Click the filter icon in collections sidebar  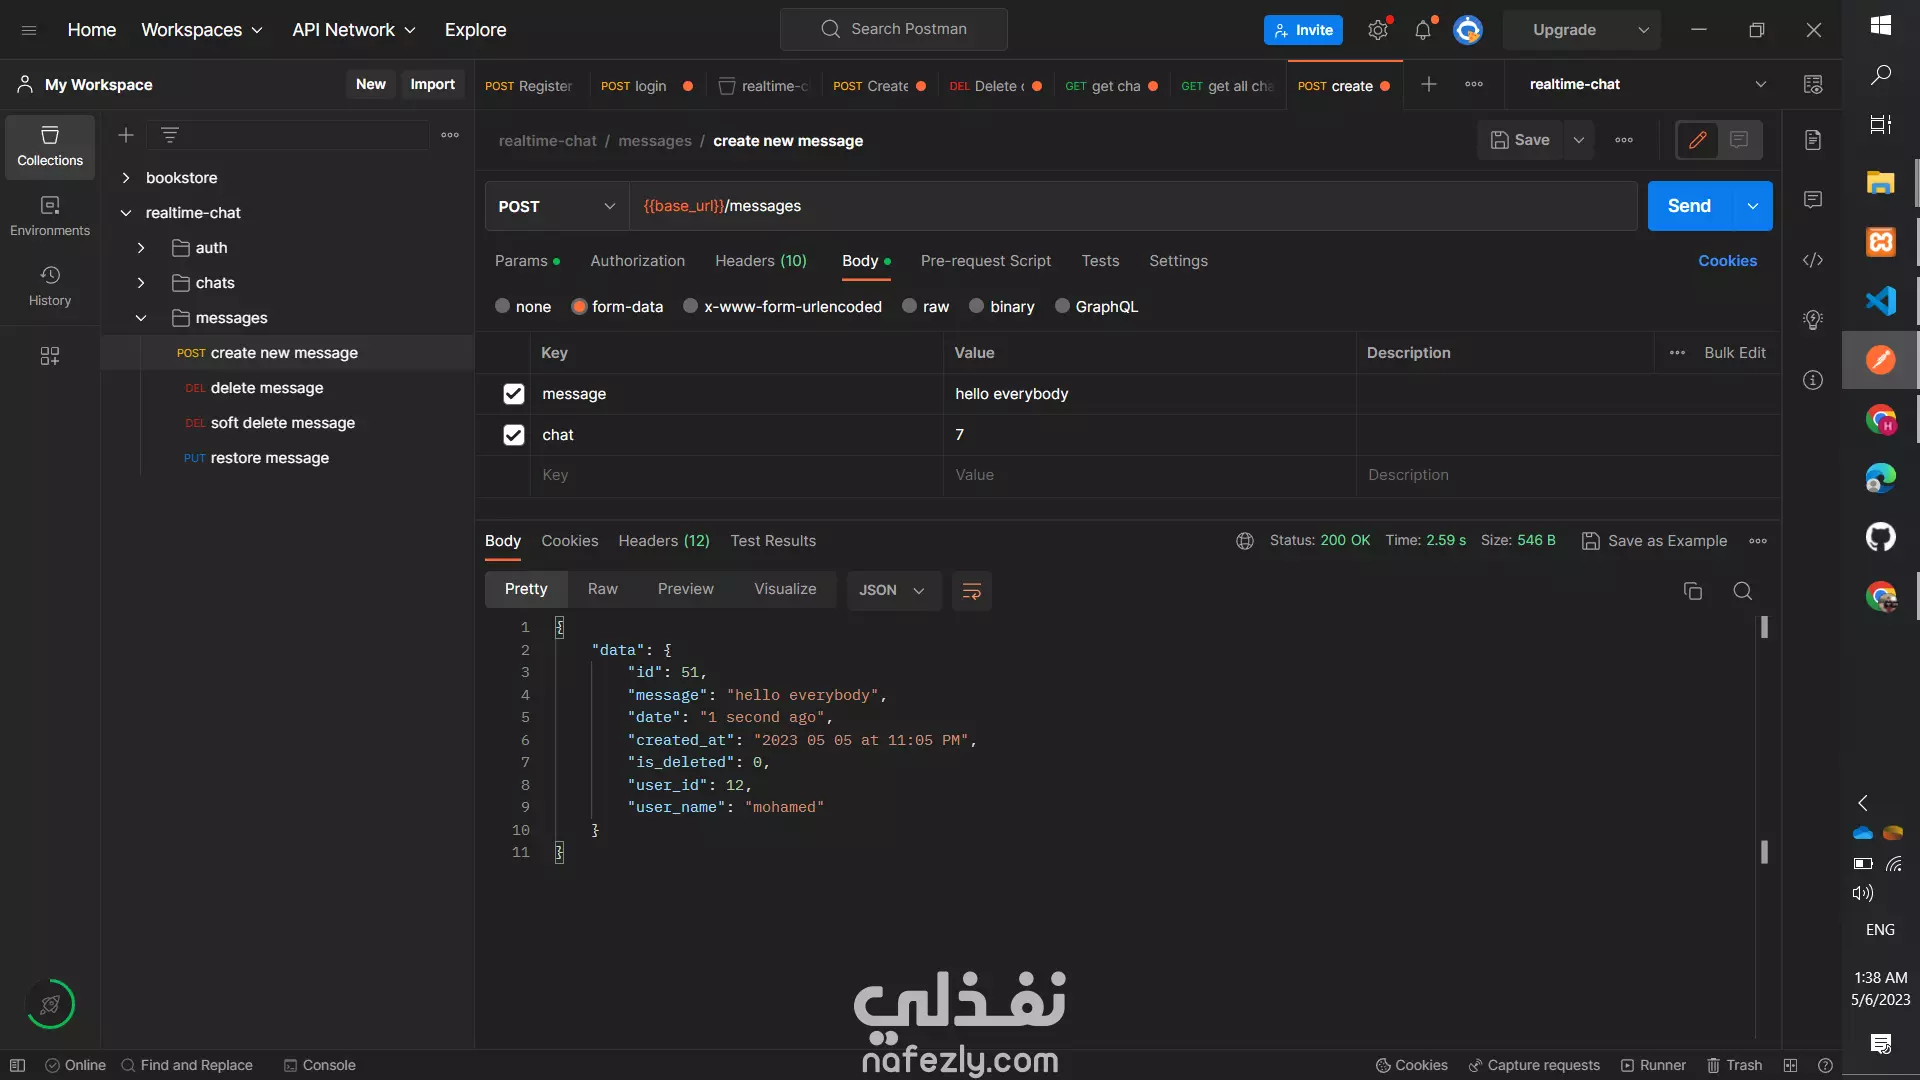[x=170, y=135]
